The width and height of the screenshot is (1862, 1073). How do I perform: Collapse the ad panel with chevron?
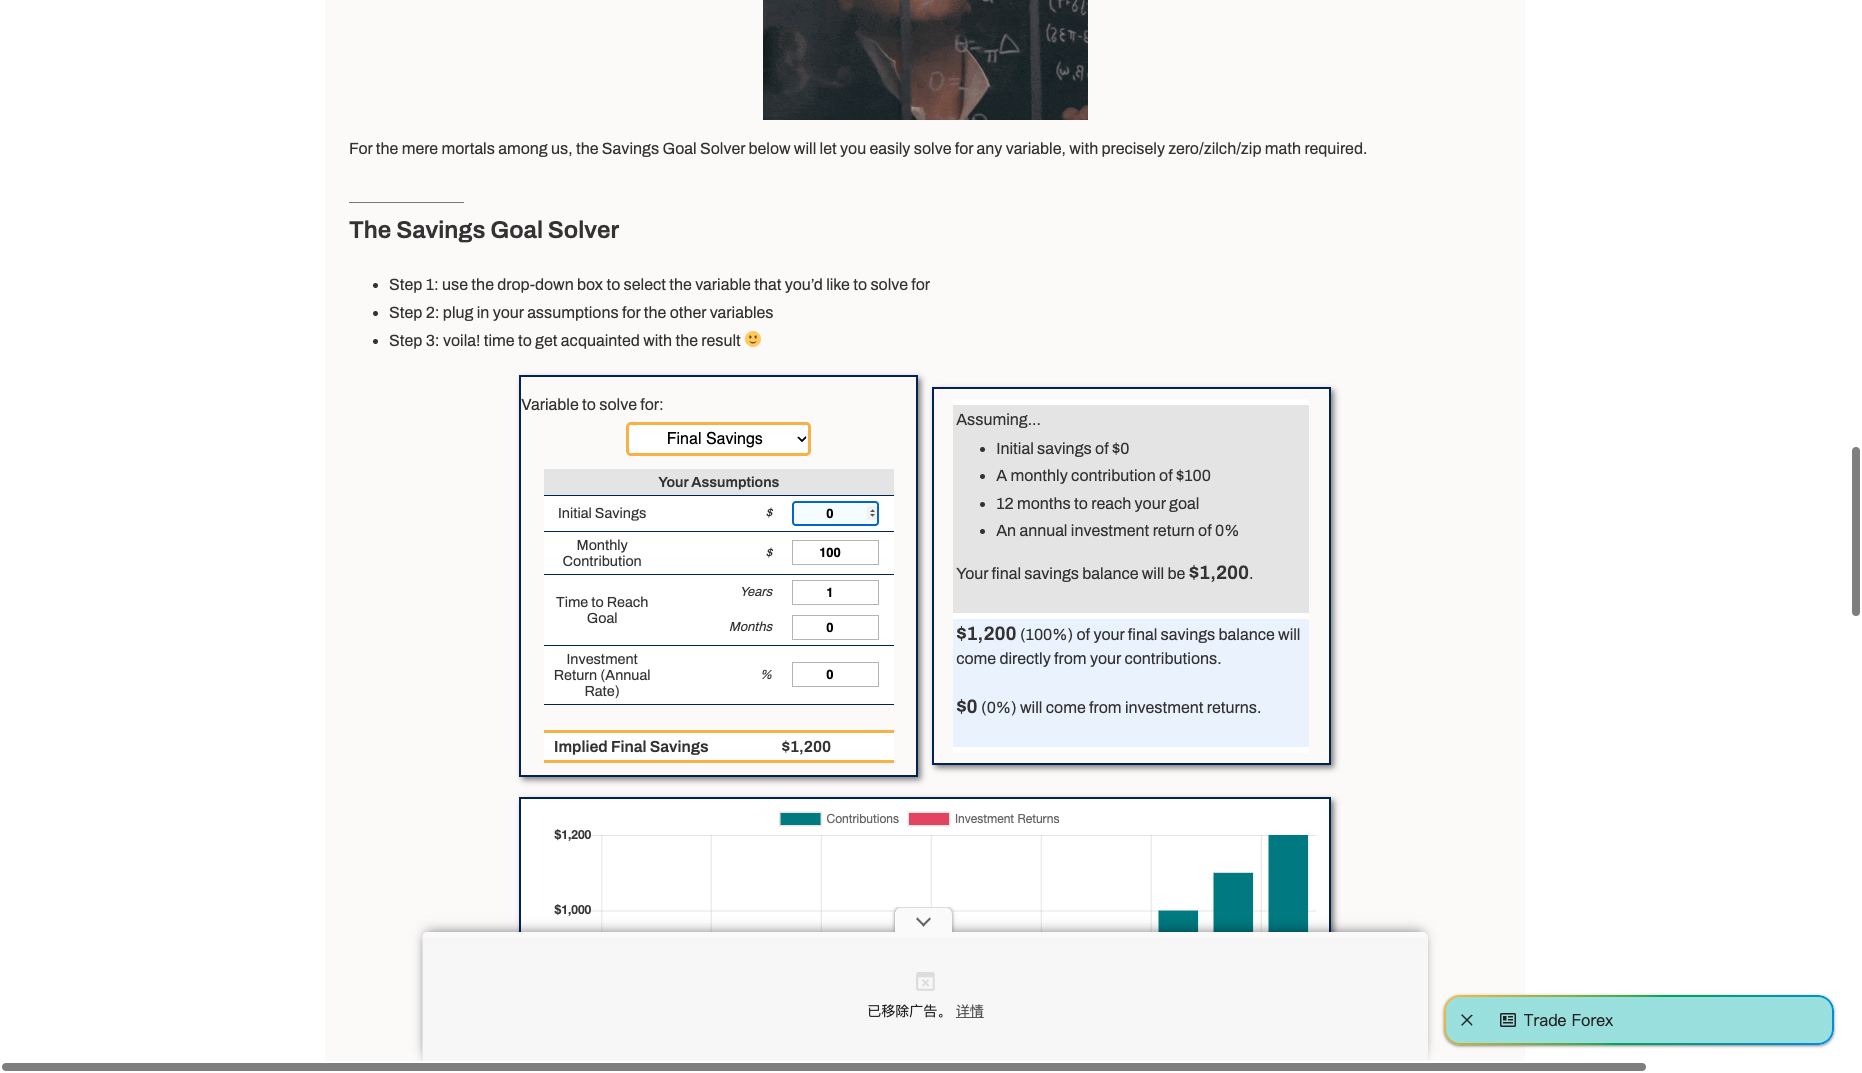(923, 921)
